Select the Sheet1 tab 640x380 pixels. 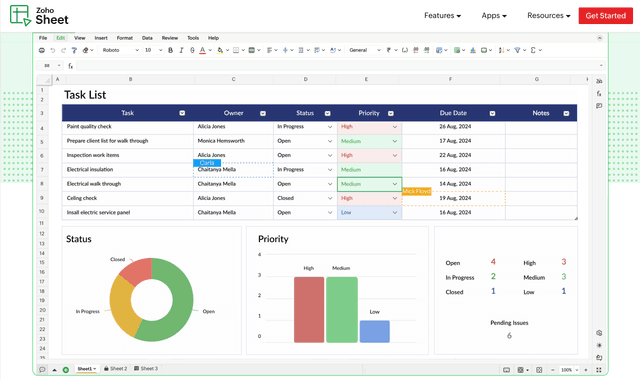click(86, 369)
